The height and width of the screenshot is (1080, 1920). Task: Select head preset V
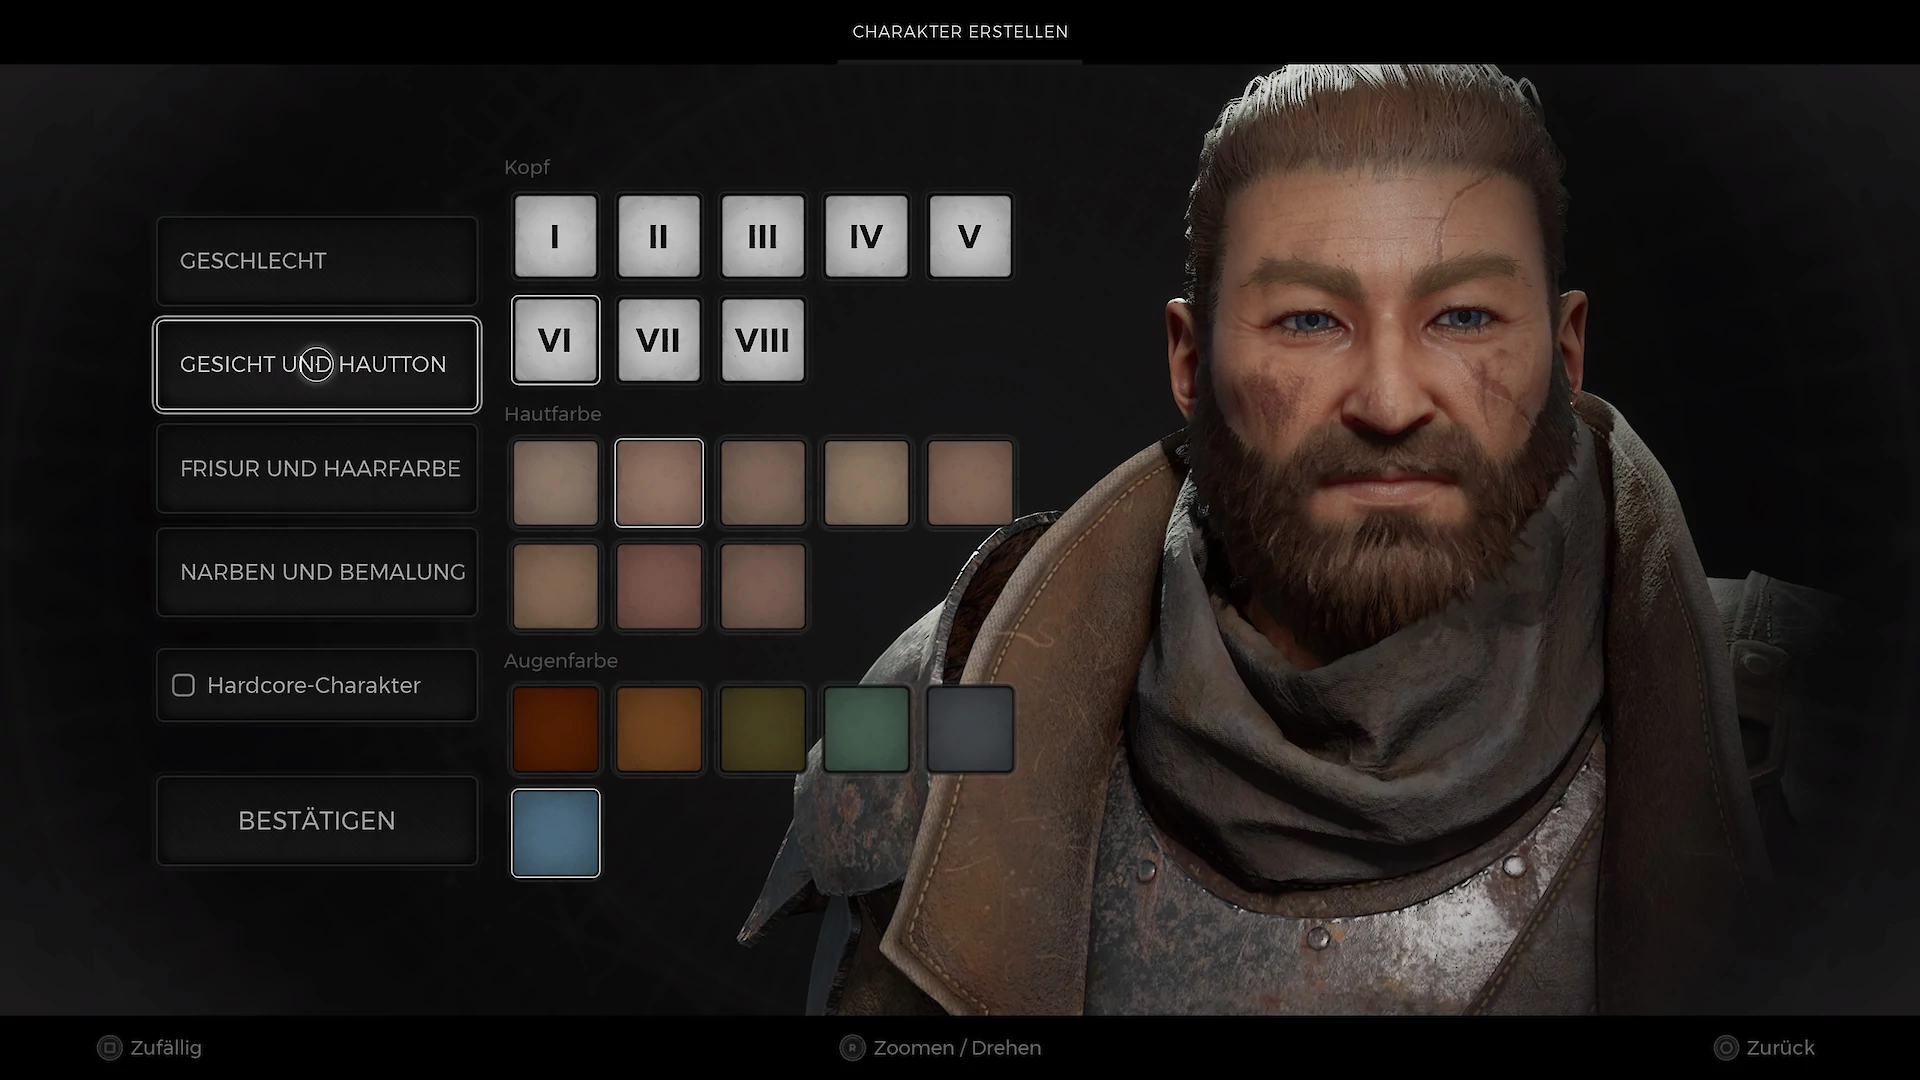969,237
